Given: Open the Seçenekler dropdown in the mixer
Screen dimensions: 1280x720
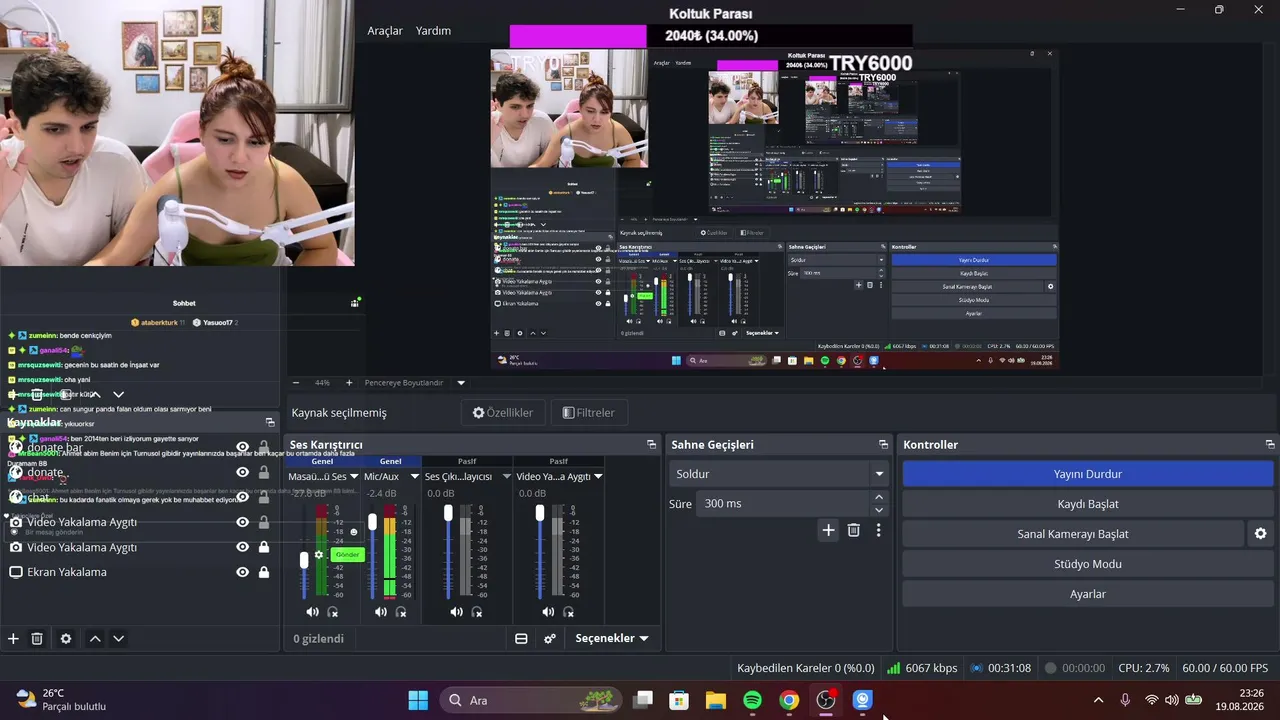Looking at the screenshot, I should pyautogui.click(x=612, y=638).
